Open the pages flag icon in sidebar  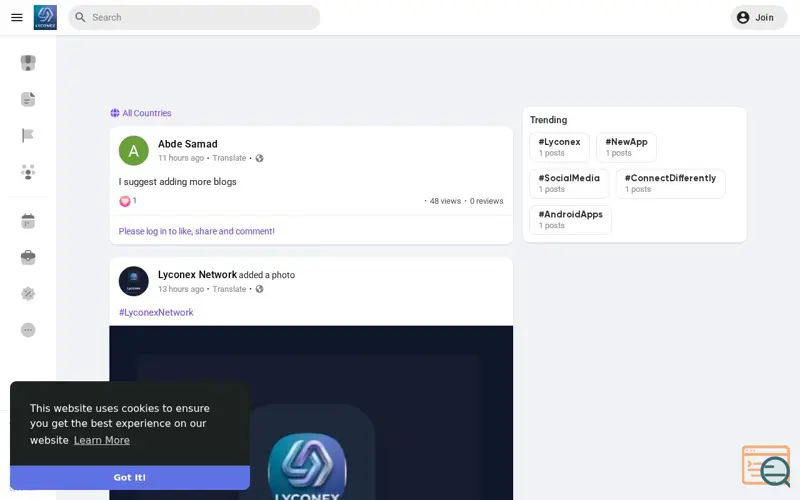28,135
